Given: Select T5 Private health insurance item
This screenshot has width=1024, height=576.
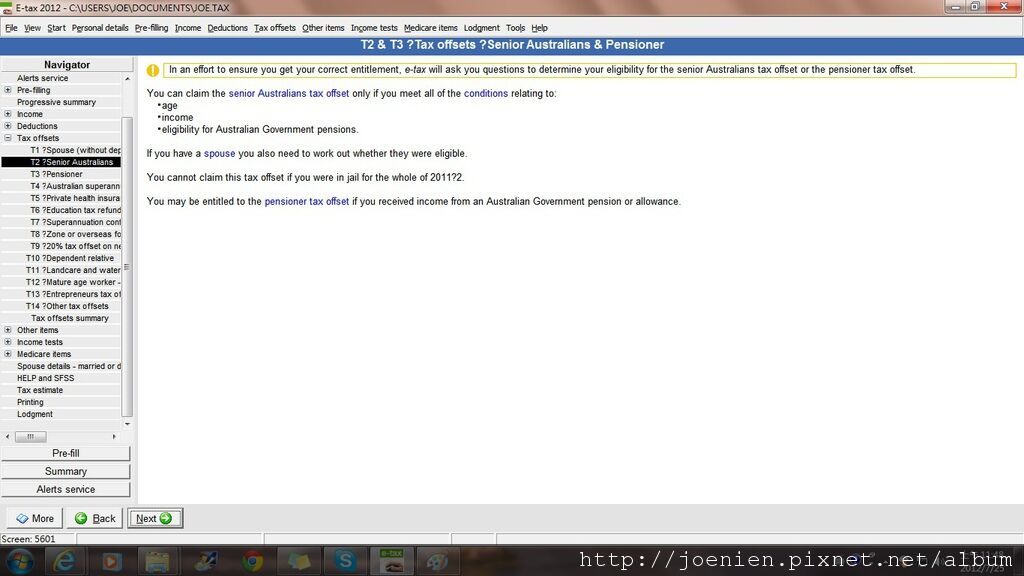Looking at the screenshot, I should (x=75, y=199).
